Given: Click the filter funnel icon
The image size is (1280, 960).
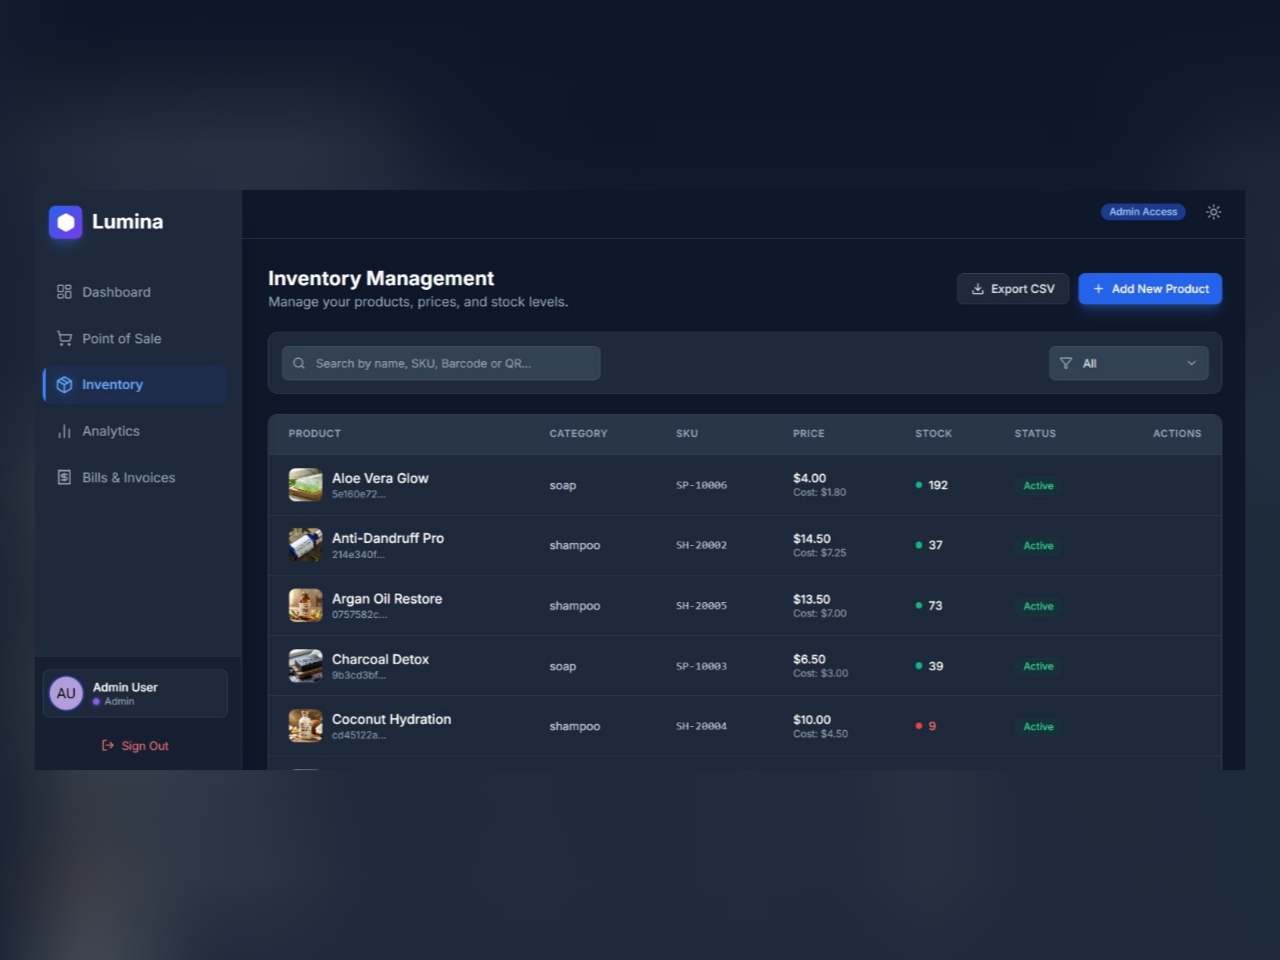Looking at the screenshot, I should tap(1065, 363).
